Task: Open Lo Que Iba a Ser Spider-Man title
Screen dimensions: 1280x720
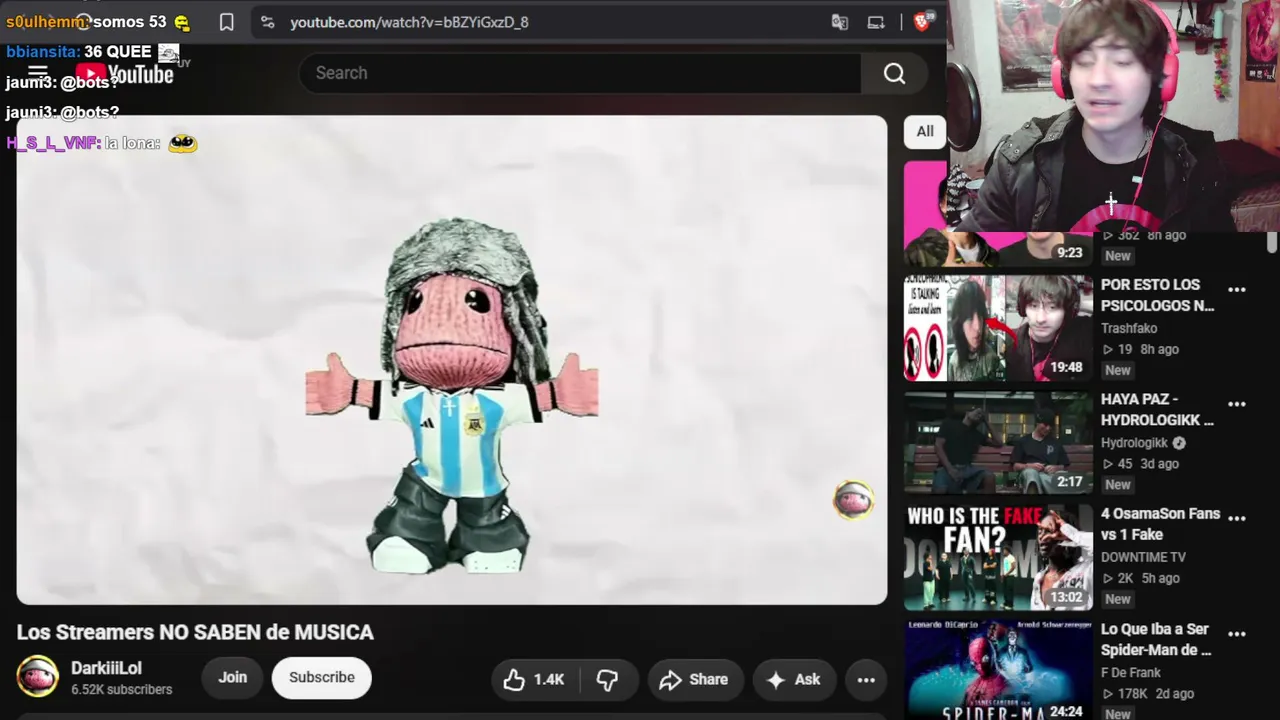Action: pos(1156,639)
